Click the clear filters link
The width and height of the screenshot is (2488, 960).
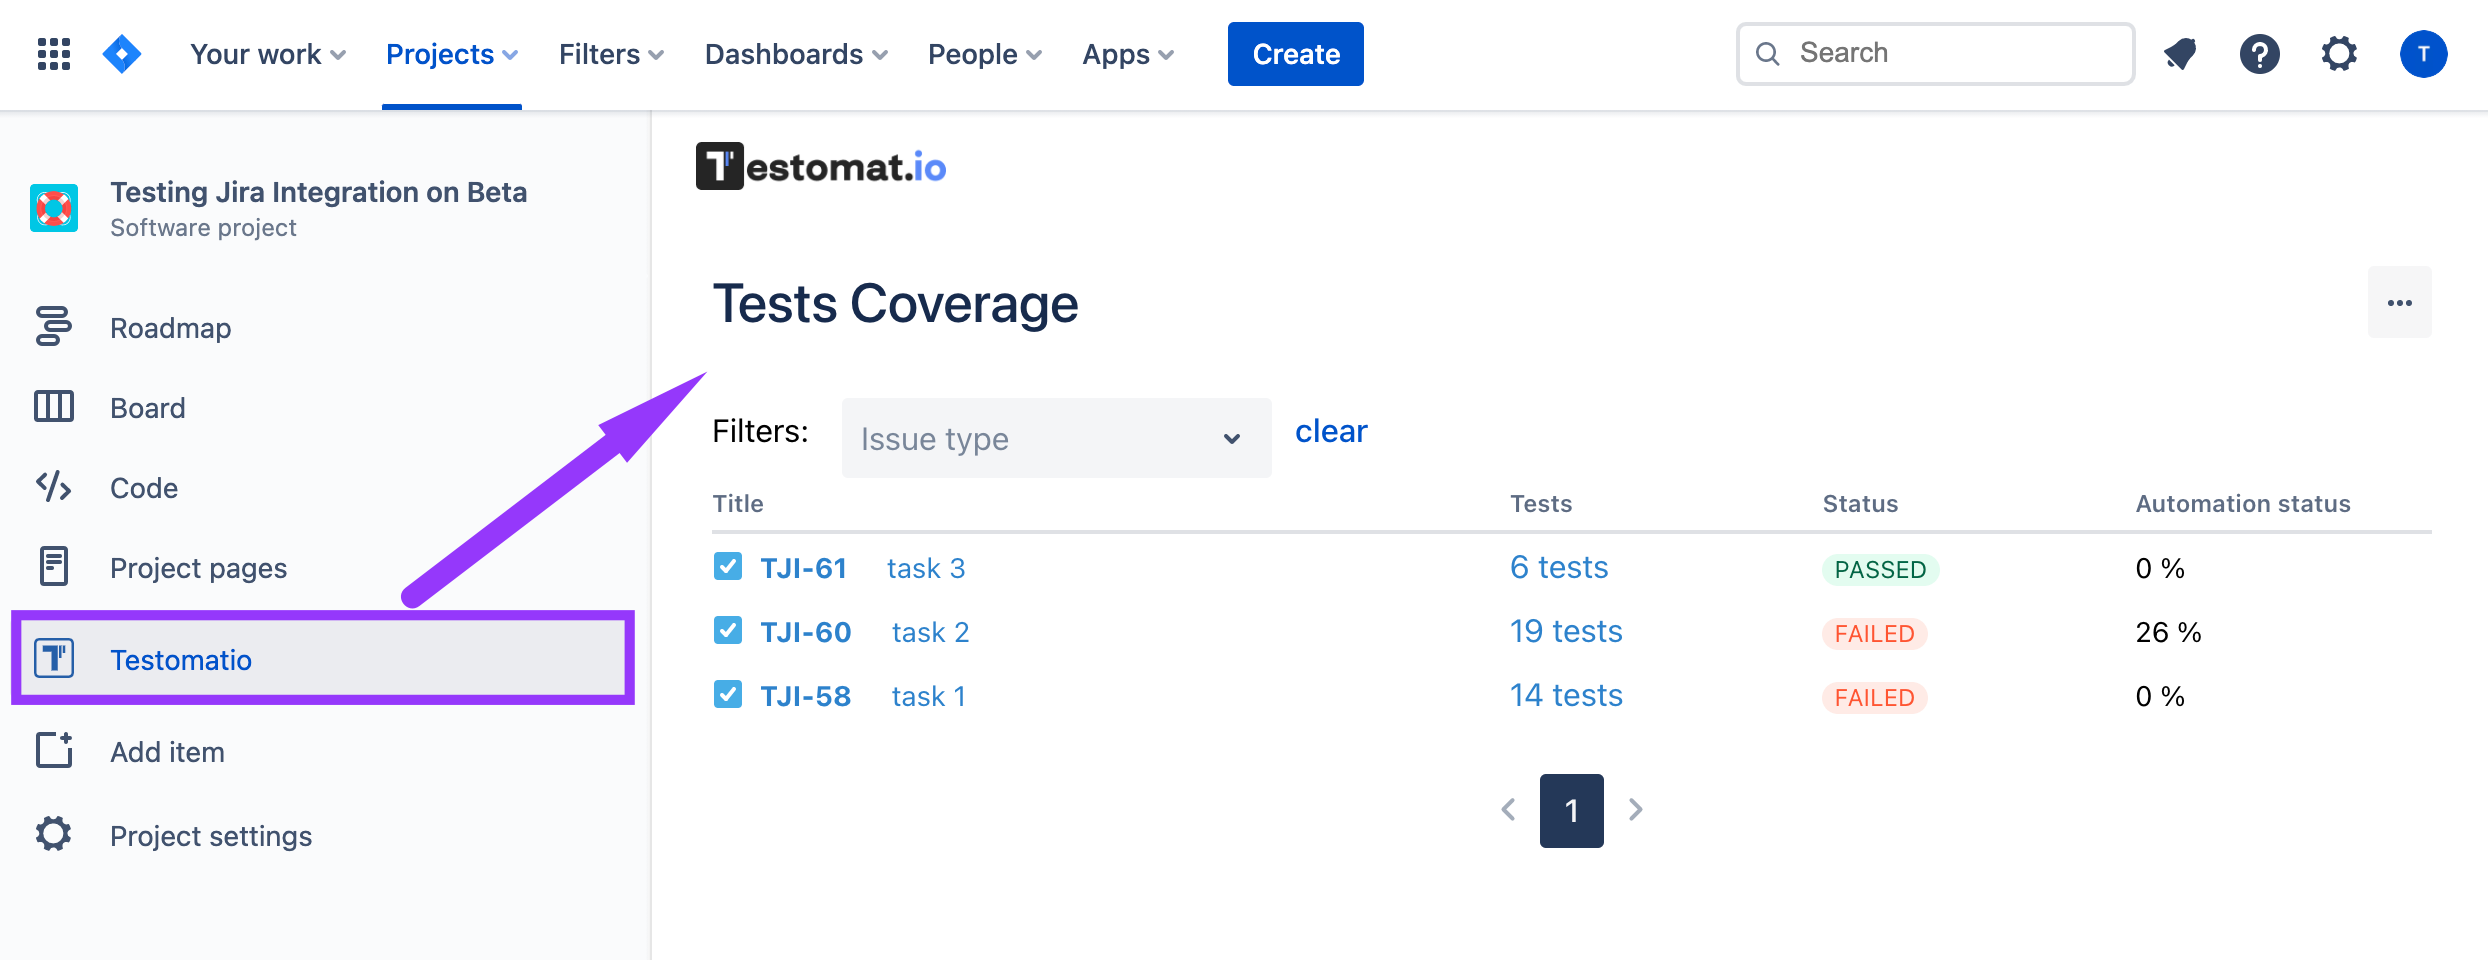pos(1330,431)
